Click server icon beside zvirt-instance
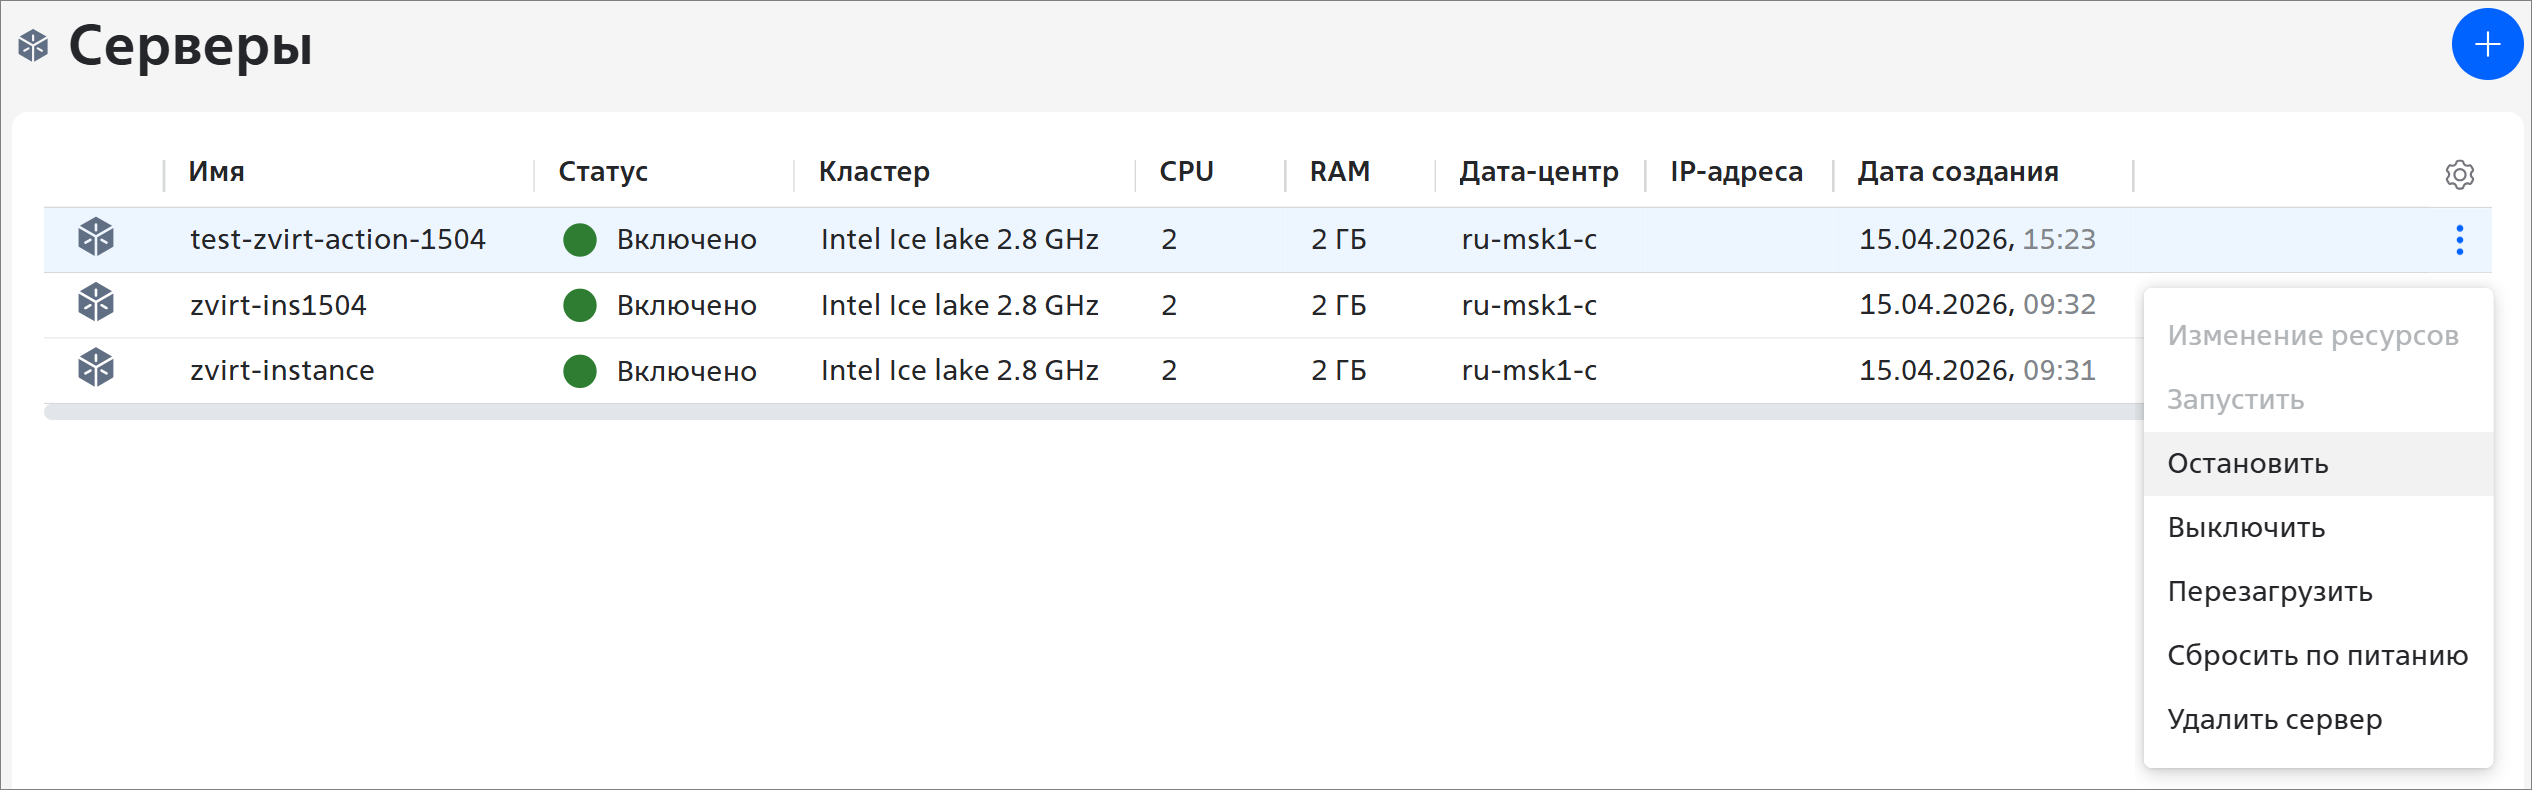Screen dimensions: 2532x790 pyautogui.click(x=96, y=368)
